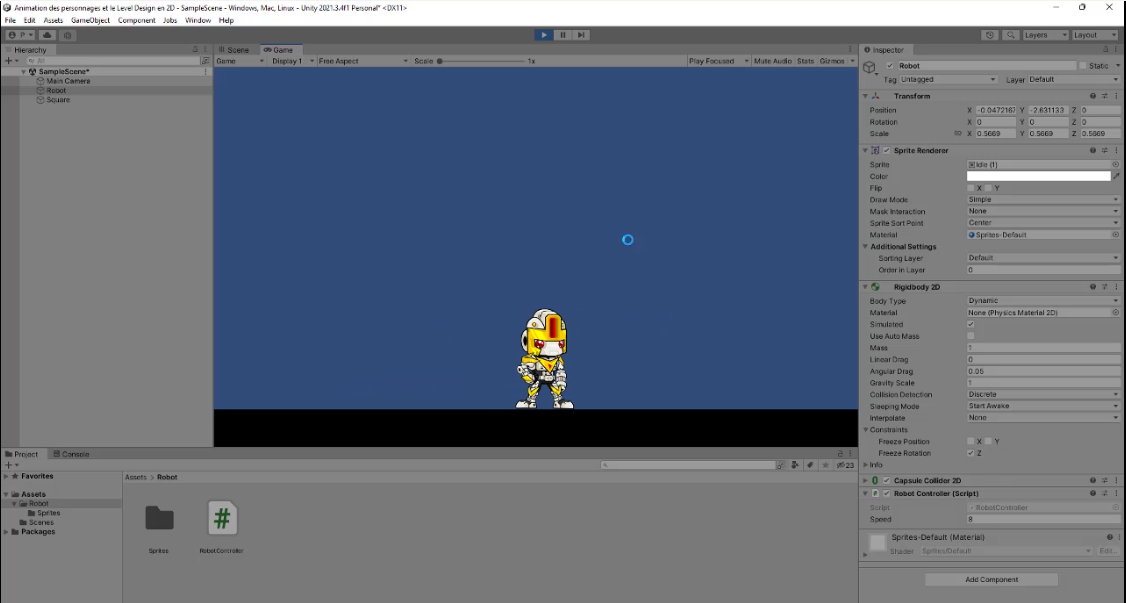Image resolution: width=1126 pixels, height=603 pixels.
Task: Open the undo history icon
Action: point(989,35)
